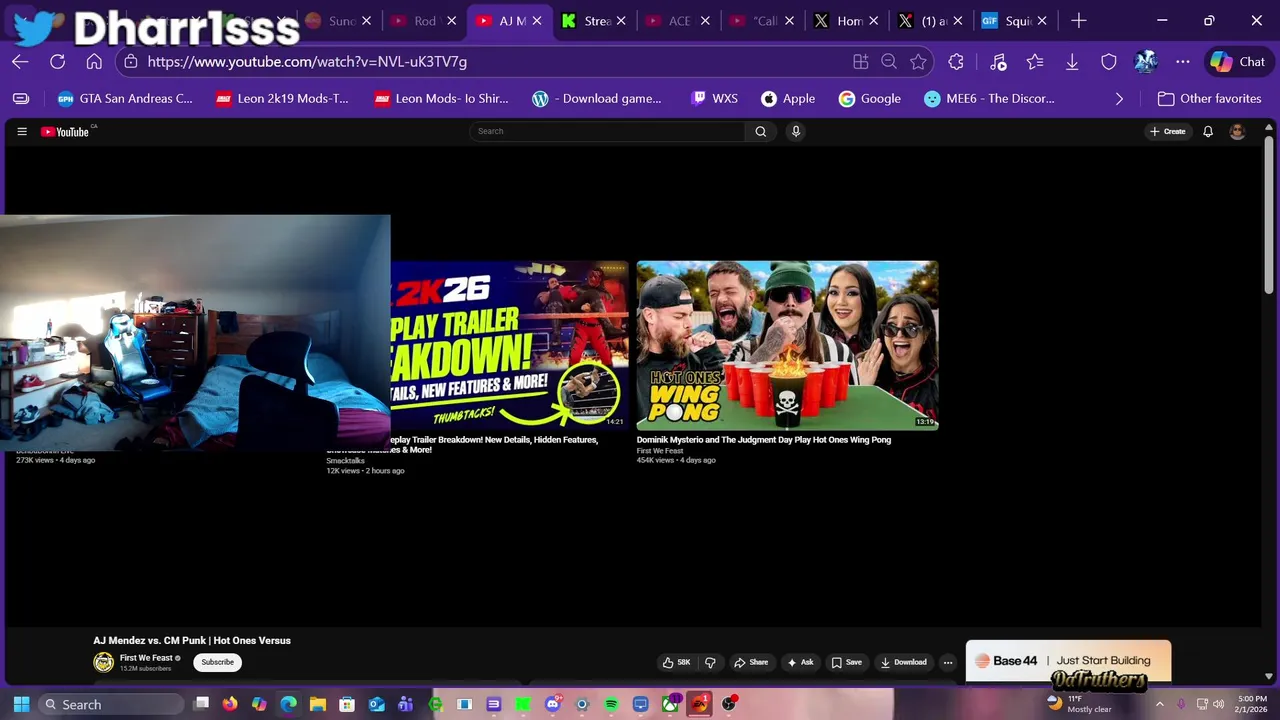Open the media control music icon
Image resolution: width=1280 pixels, height=720 pixels.
tap(998, 61)
